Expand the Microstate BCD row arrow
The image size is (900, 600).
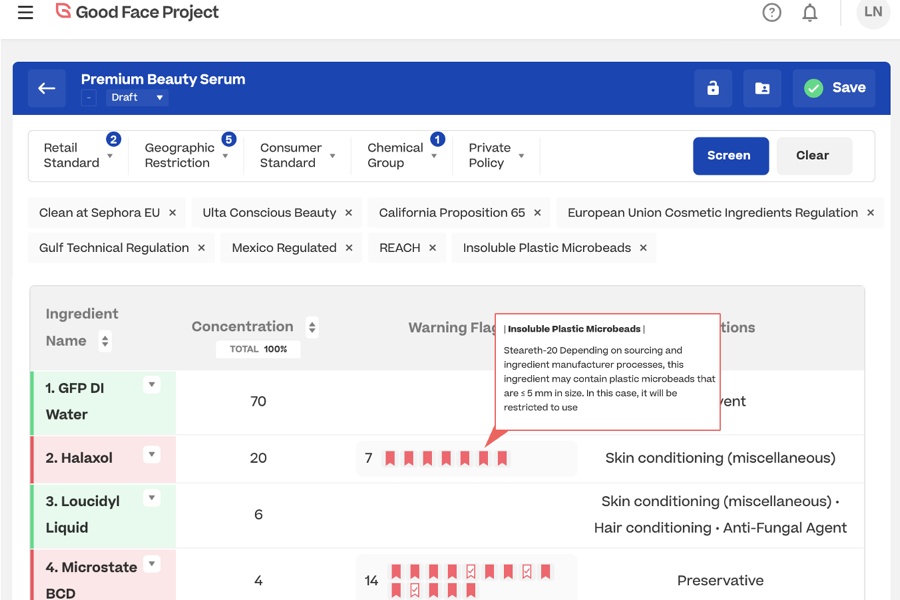[152, 564]
